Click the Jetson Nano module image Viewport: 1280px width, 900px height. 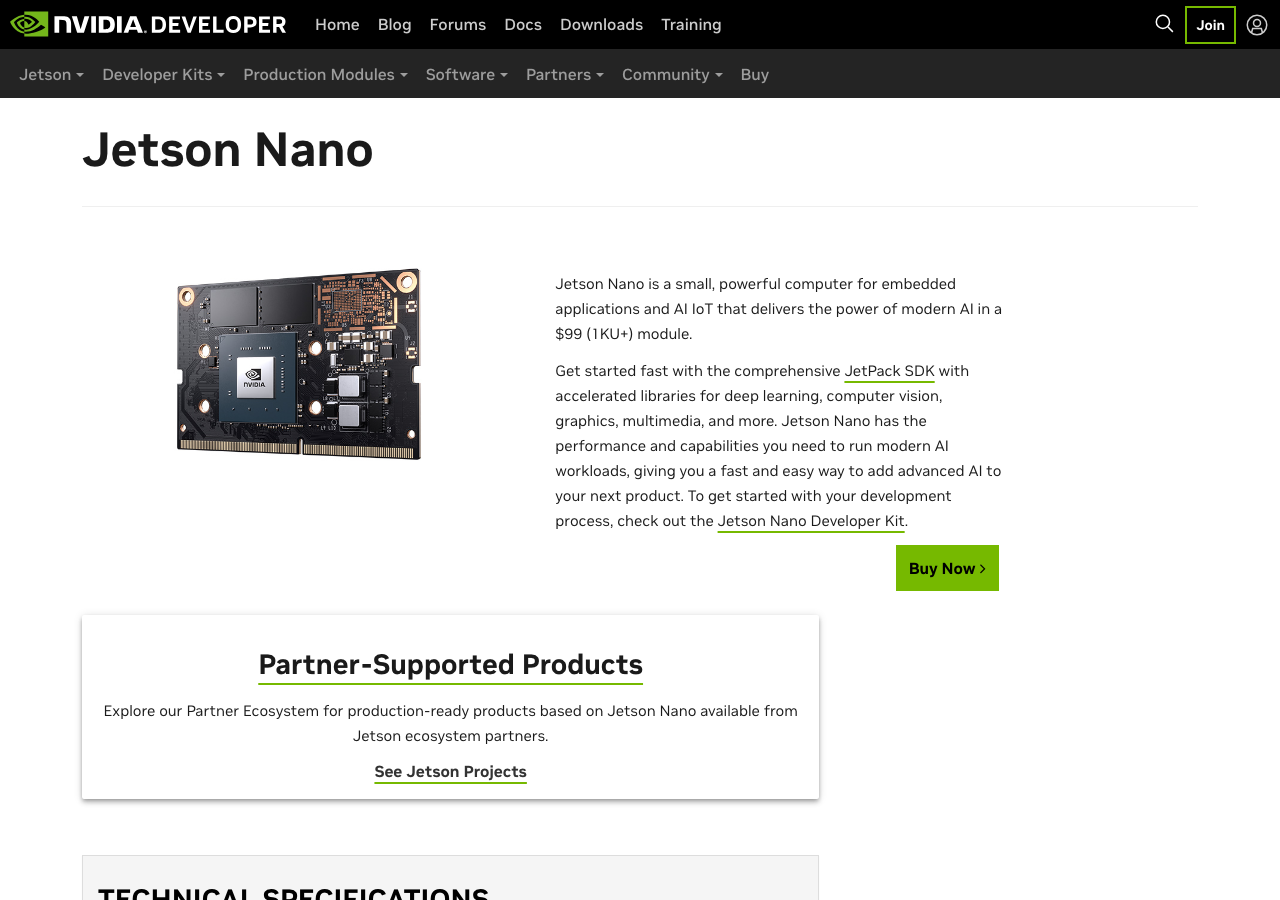(299, 364)
